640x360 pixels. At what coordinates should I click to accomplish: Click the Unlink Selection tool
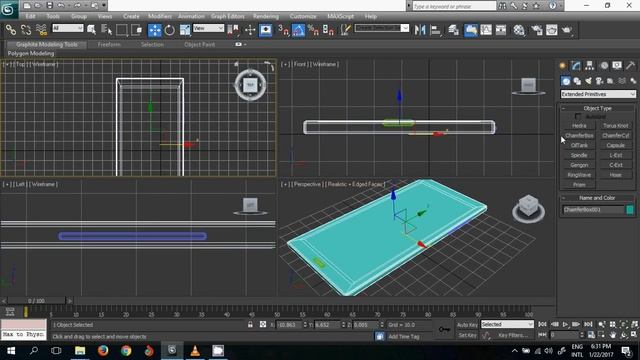[x=26, y=30]
